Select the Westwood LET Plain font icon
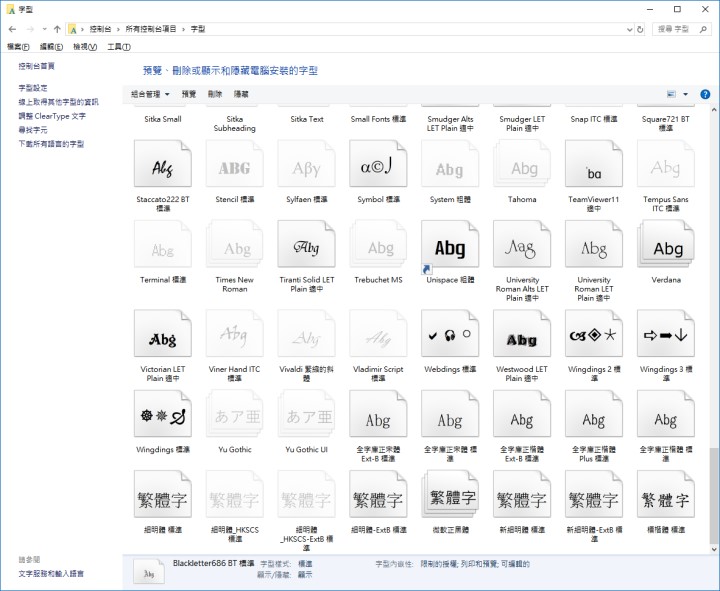Image resolution: width=720 pixels, height=591 pixels. [x=522, y=334]
